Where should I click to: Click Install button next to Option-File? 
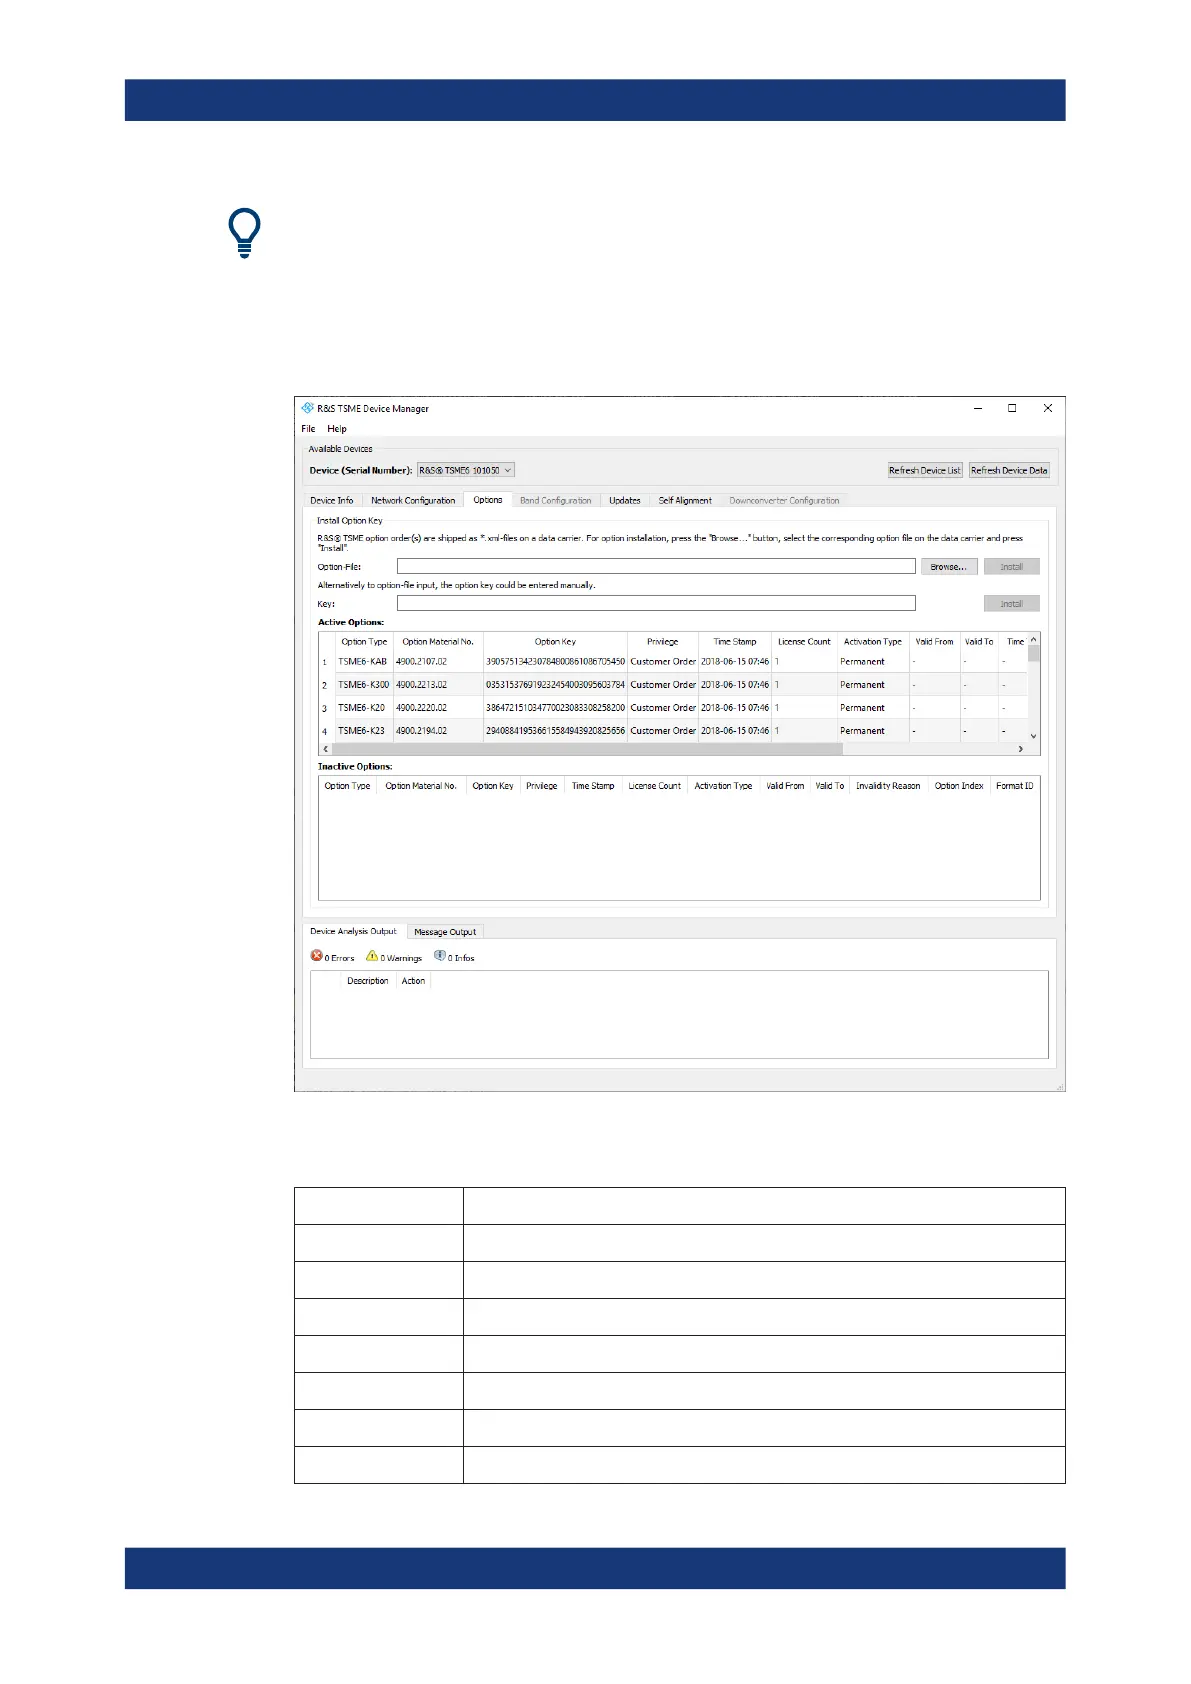pyautogui.click(x=1012, y=566)
